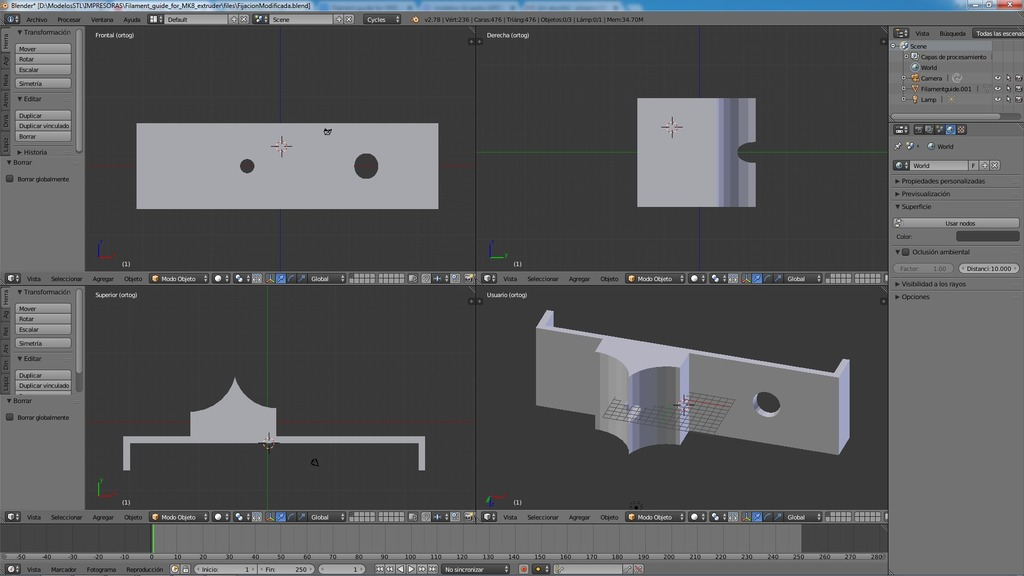Click the Timeline editor type selector icon

pyautogui.click(x=11, y=568)
